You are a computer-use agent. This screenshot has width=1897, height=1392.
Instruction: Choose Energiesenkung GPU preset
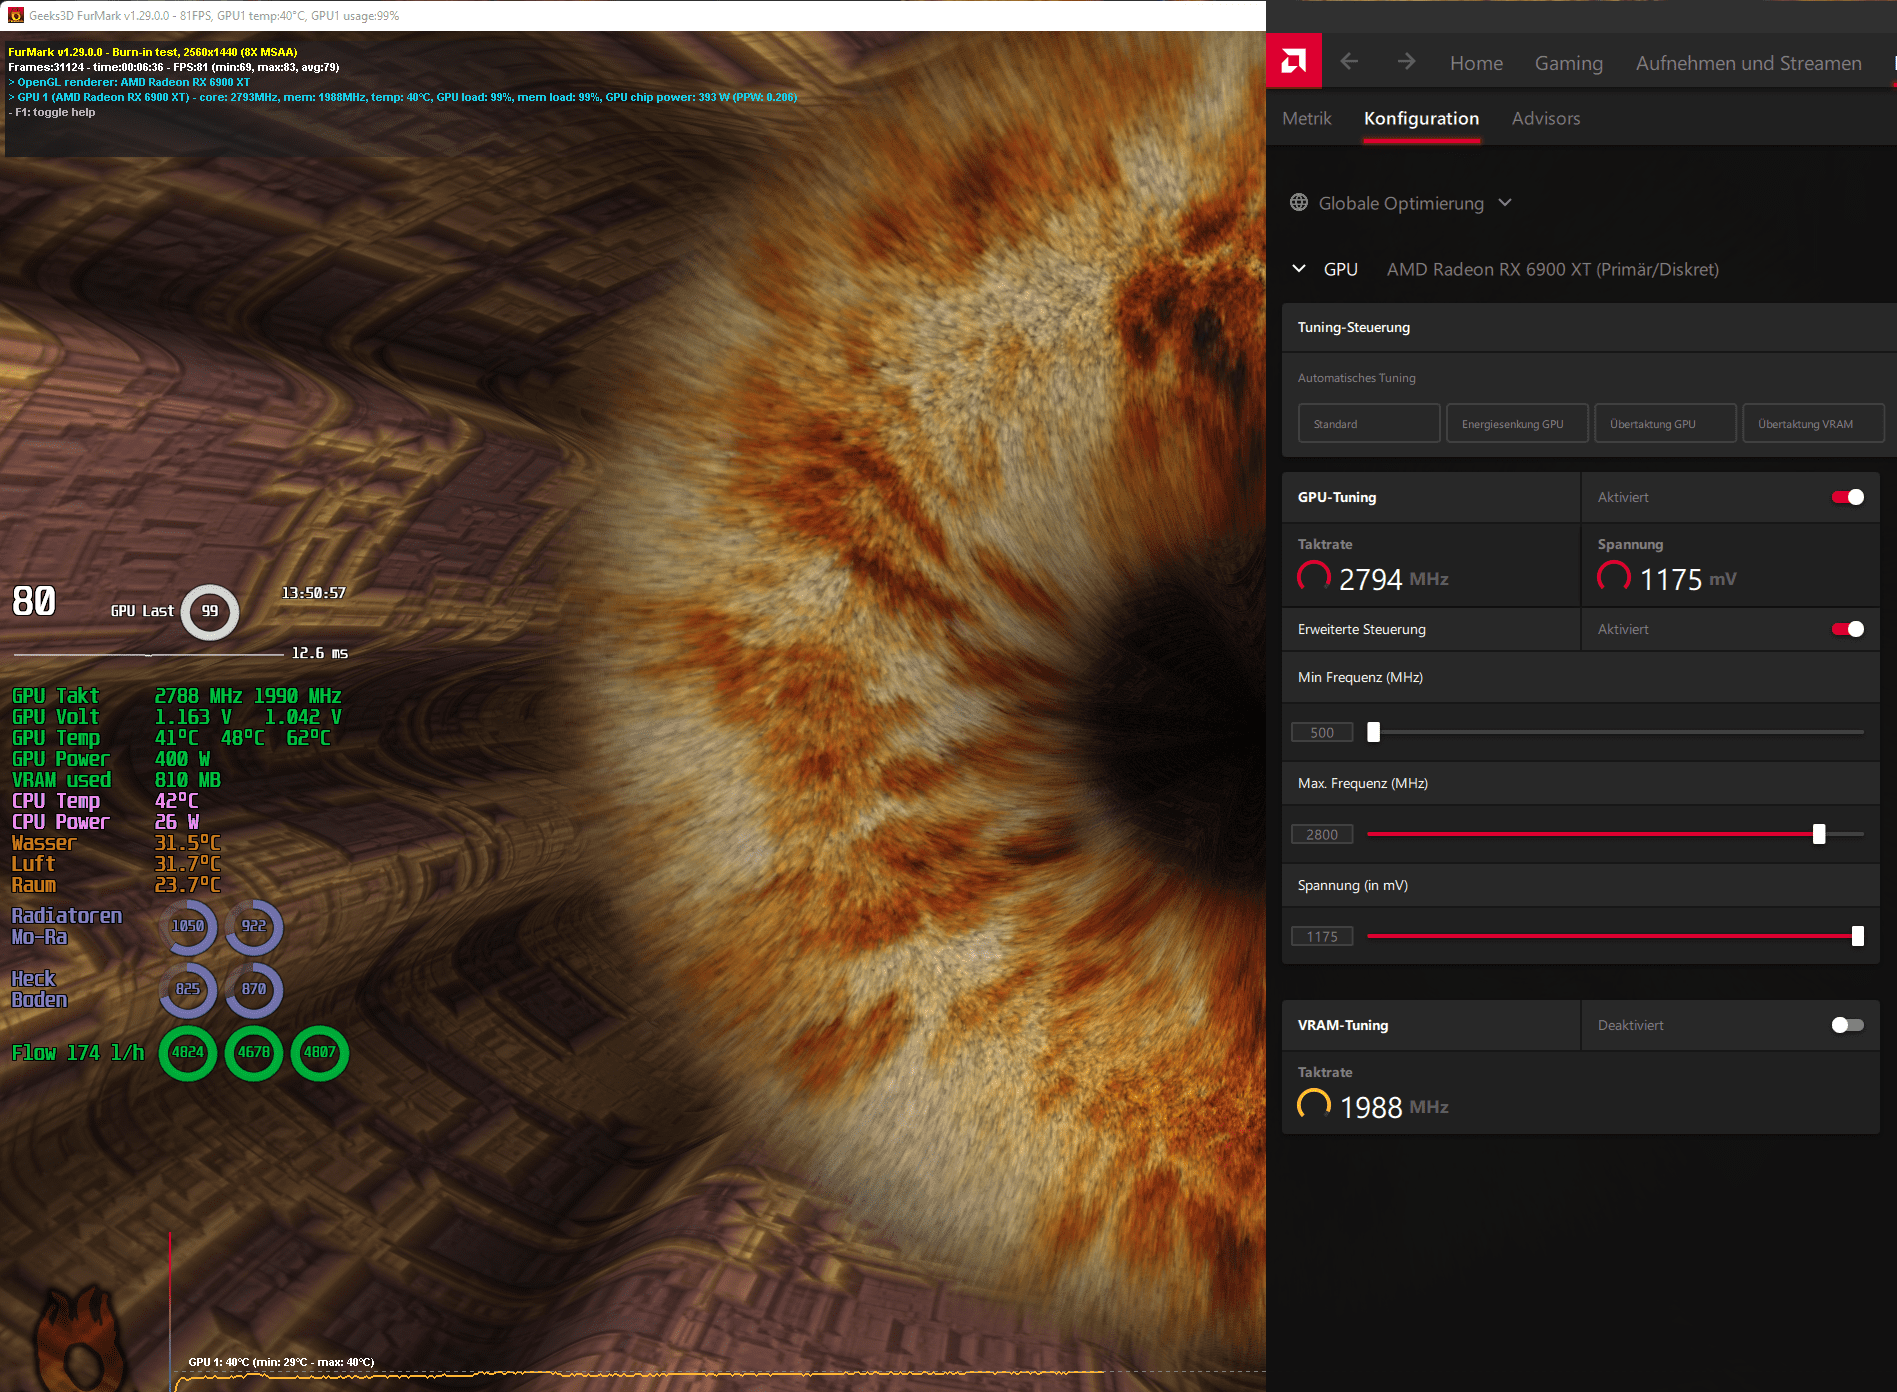click(x=1517, y=424)
